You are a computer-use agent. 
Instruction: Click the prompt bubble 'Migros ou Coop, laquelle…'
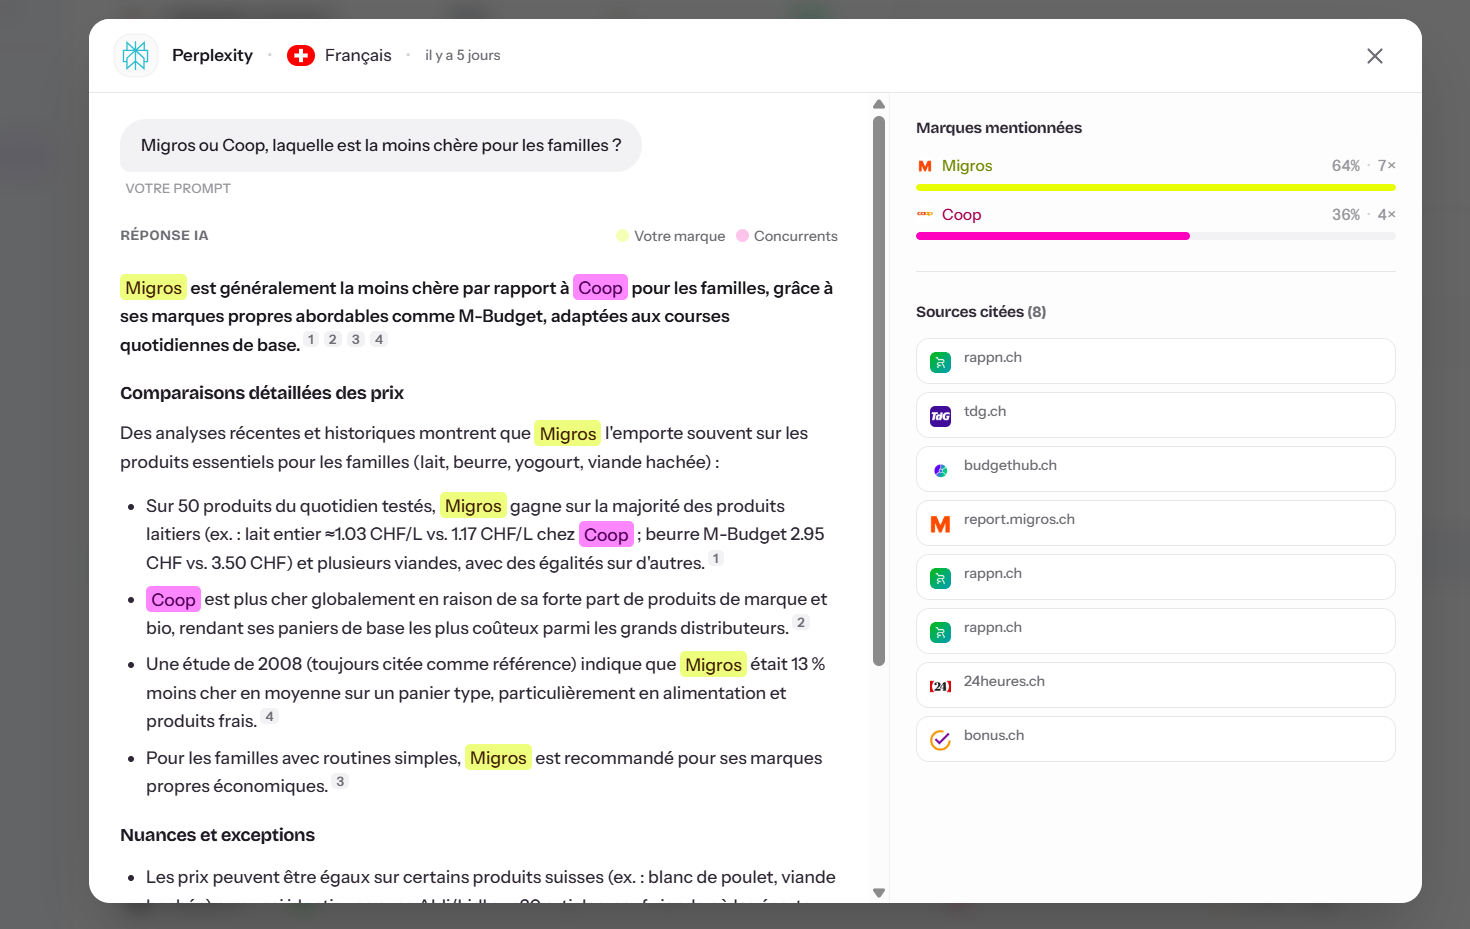tap(381, 146)
